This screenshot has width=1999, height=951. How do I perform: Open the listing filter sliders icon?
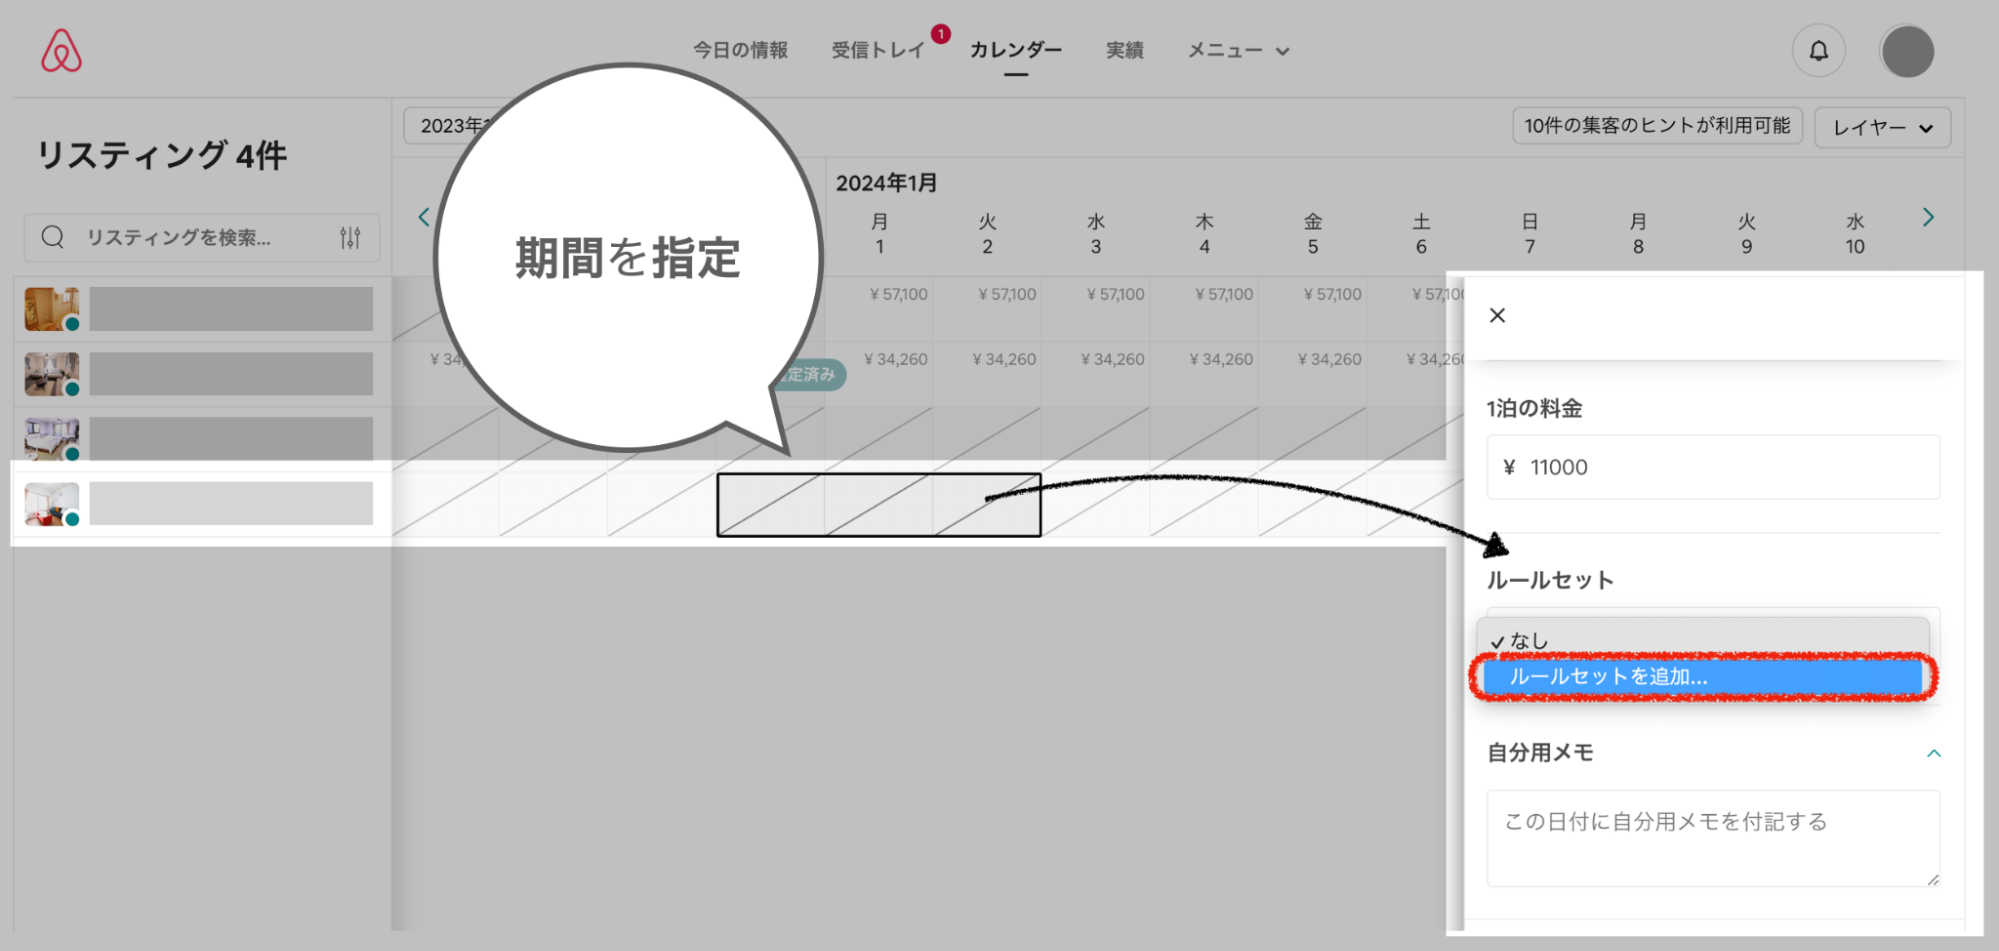350,238
